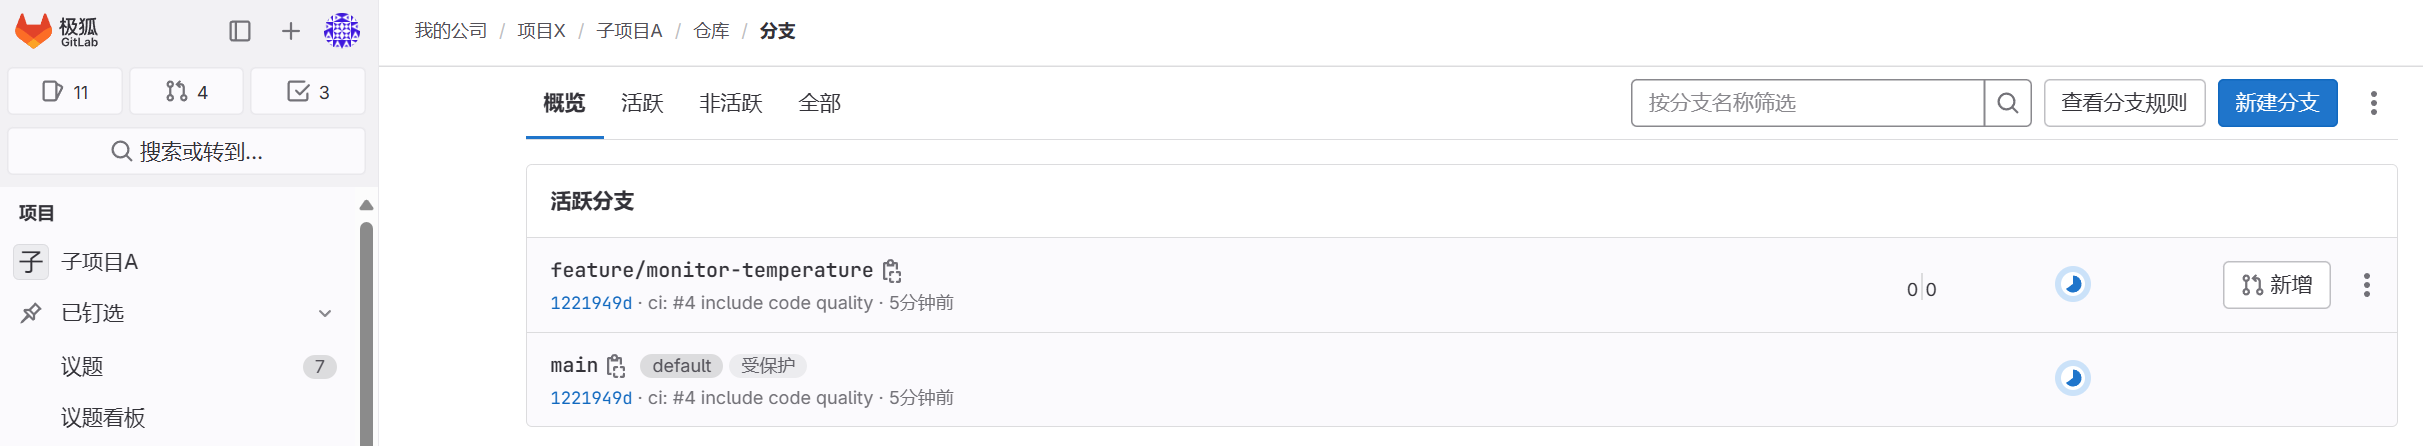Copy the feature/monitor-temperature branch name

(892, 271)
